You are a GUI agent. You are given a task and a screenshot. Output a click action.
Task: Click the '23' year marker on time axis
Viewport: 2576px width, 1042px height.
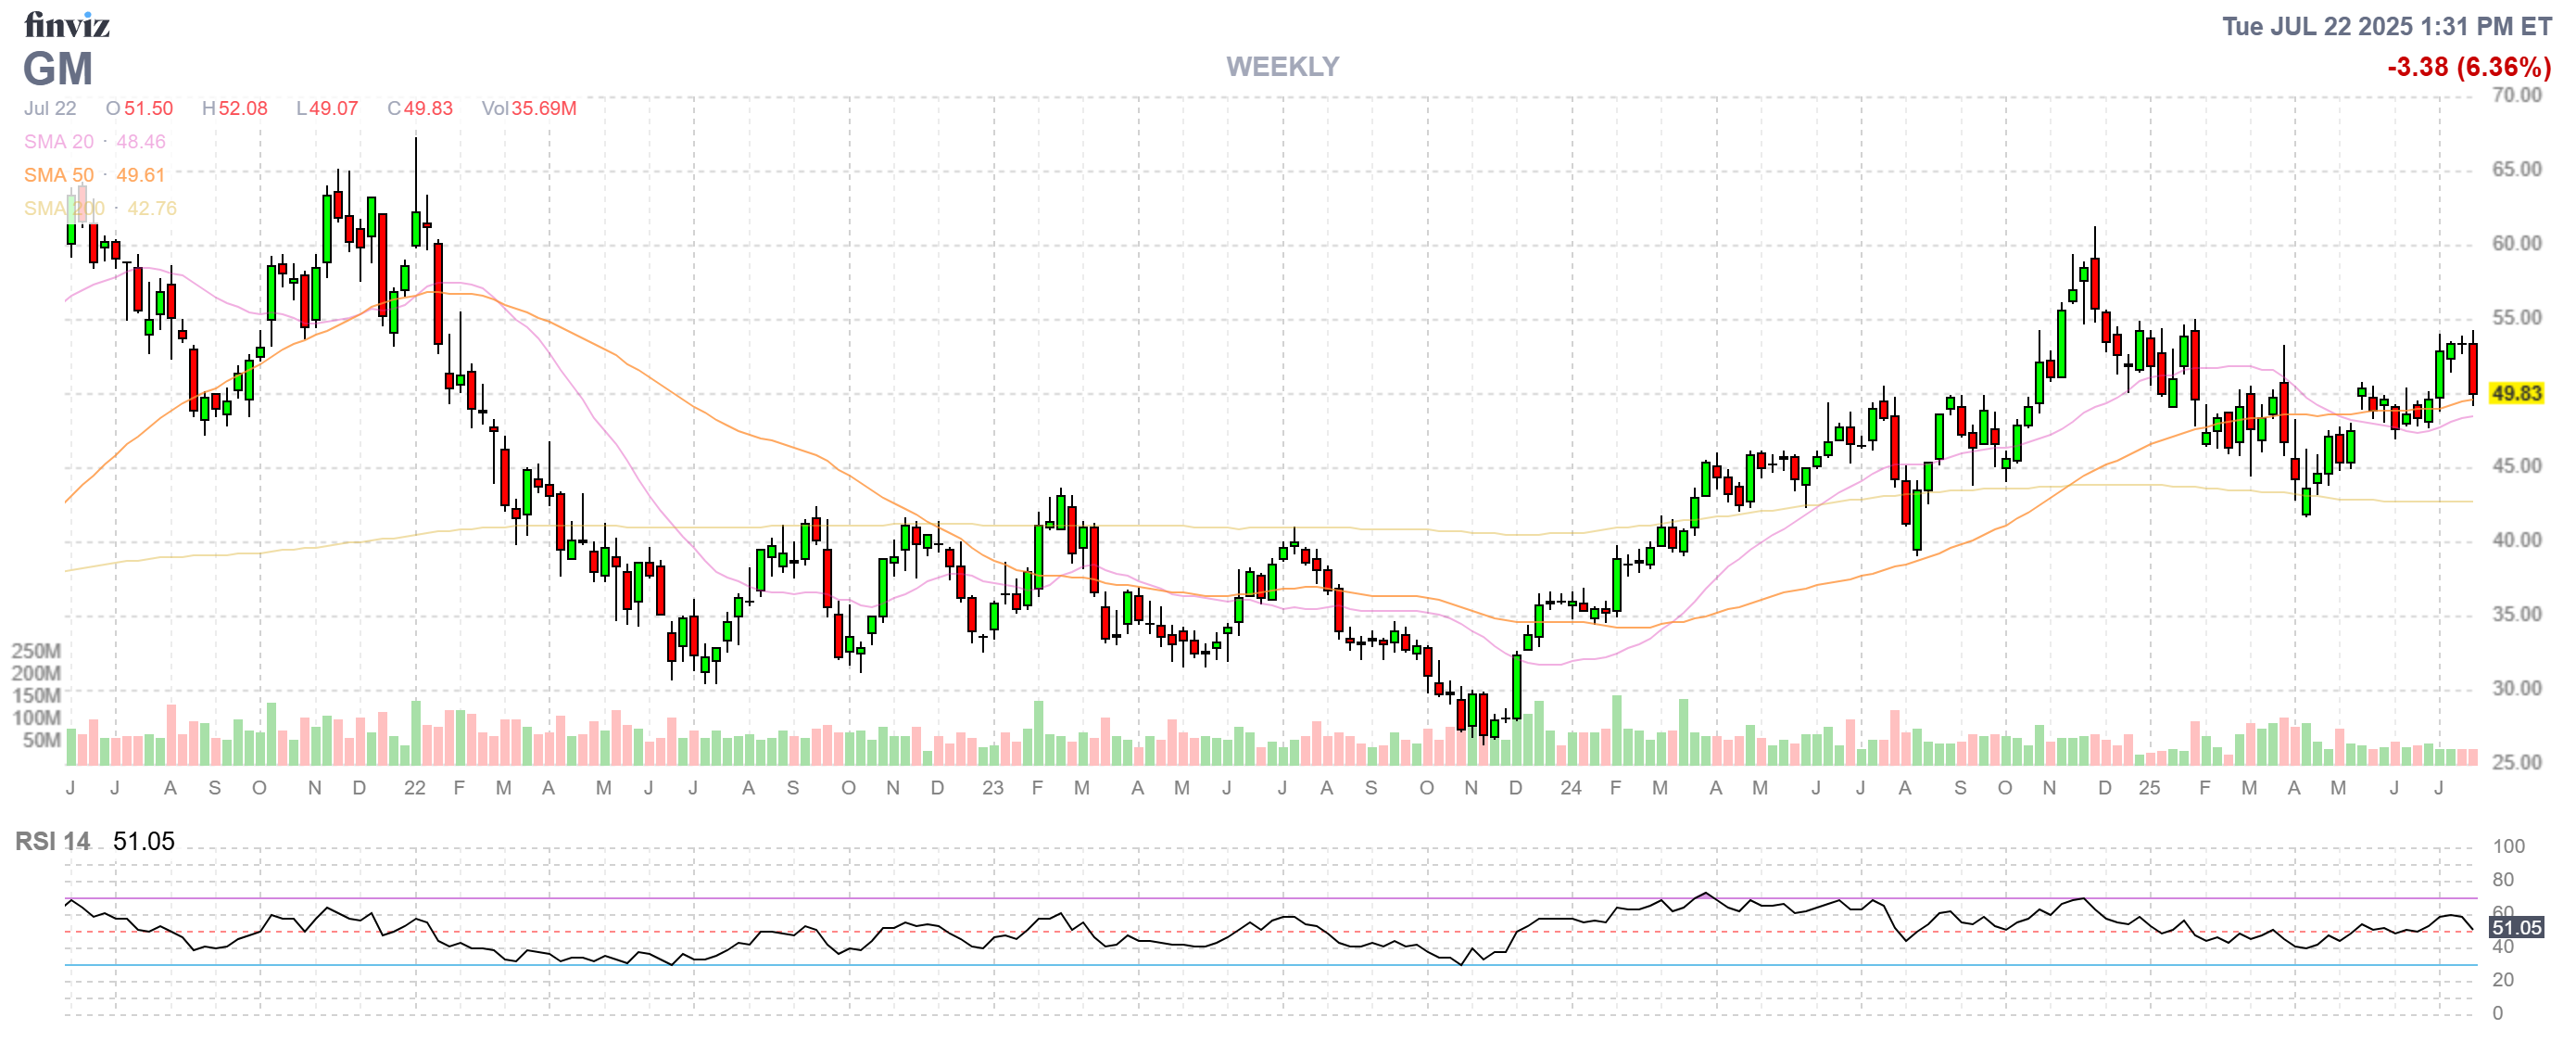[992, 788]
